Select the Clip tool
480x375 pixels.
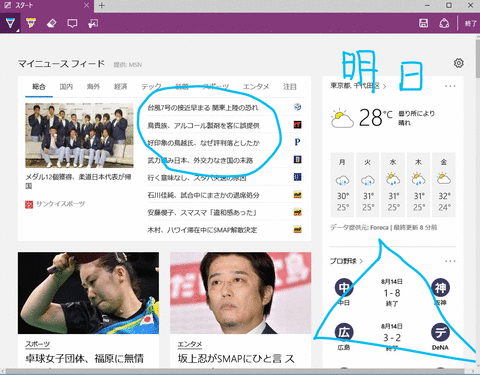pos(93,23)
